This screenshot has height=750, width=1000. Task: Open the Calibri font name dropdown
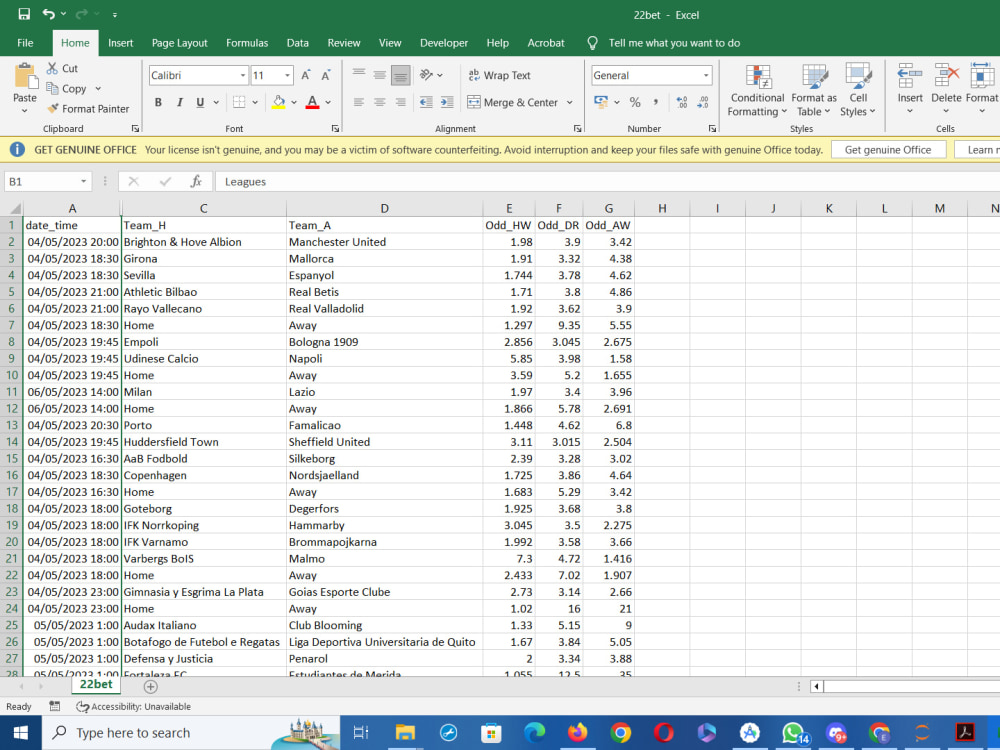click(x=243, y=75)
